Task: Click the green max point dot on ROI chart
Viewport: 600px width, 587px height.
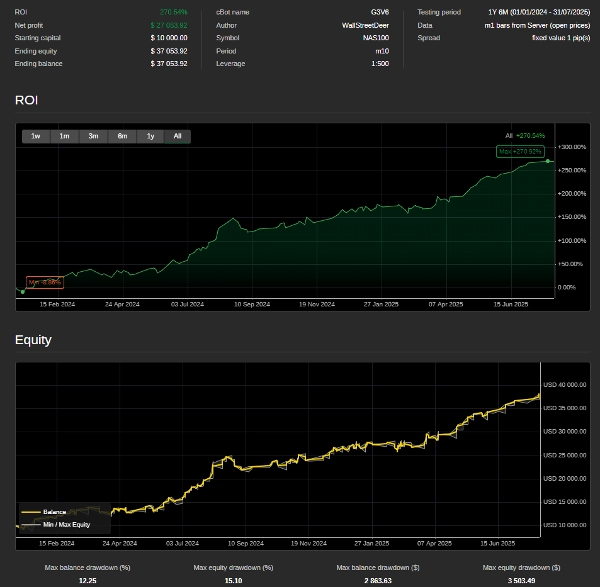Action: click(547, 162)
